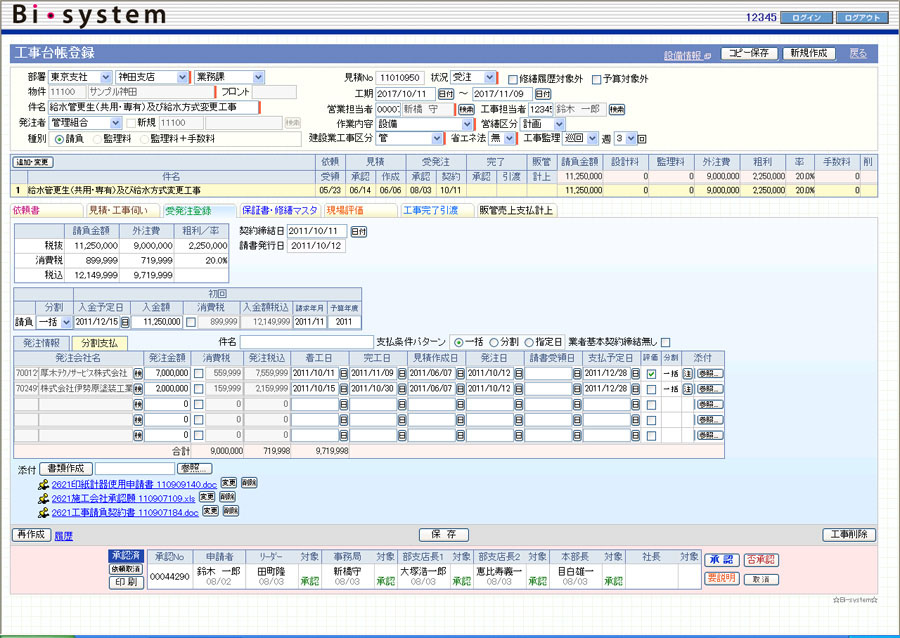
Task: Click 変更 button for 2621印紙計器使用申請書 file
Action: (228, 483)
